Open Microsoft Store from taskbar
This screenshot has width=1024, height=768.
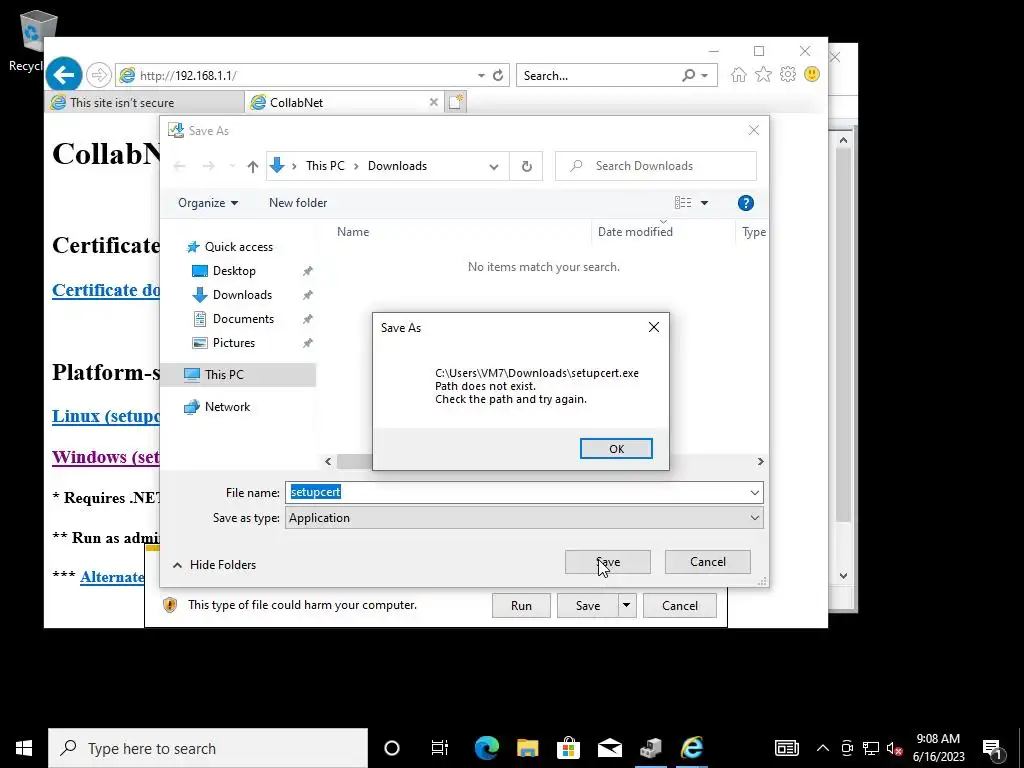click(569, 748)
